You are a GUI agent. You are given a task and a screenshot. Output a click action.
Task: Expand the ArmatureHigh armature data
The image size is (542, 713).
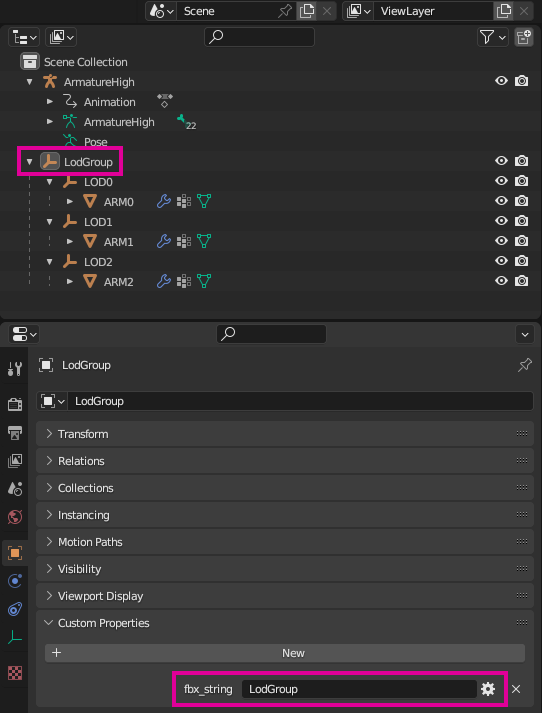click(x=50, y=122)
